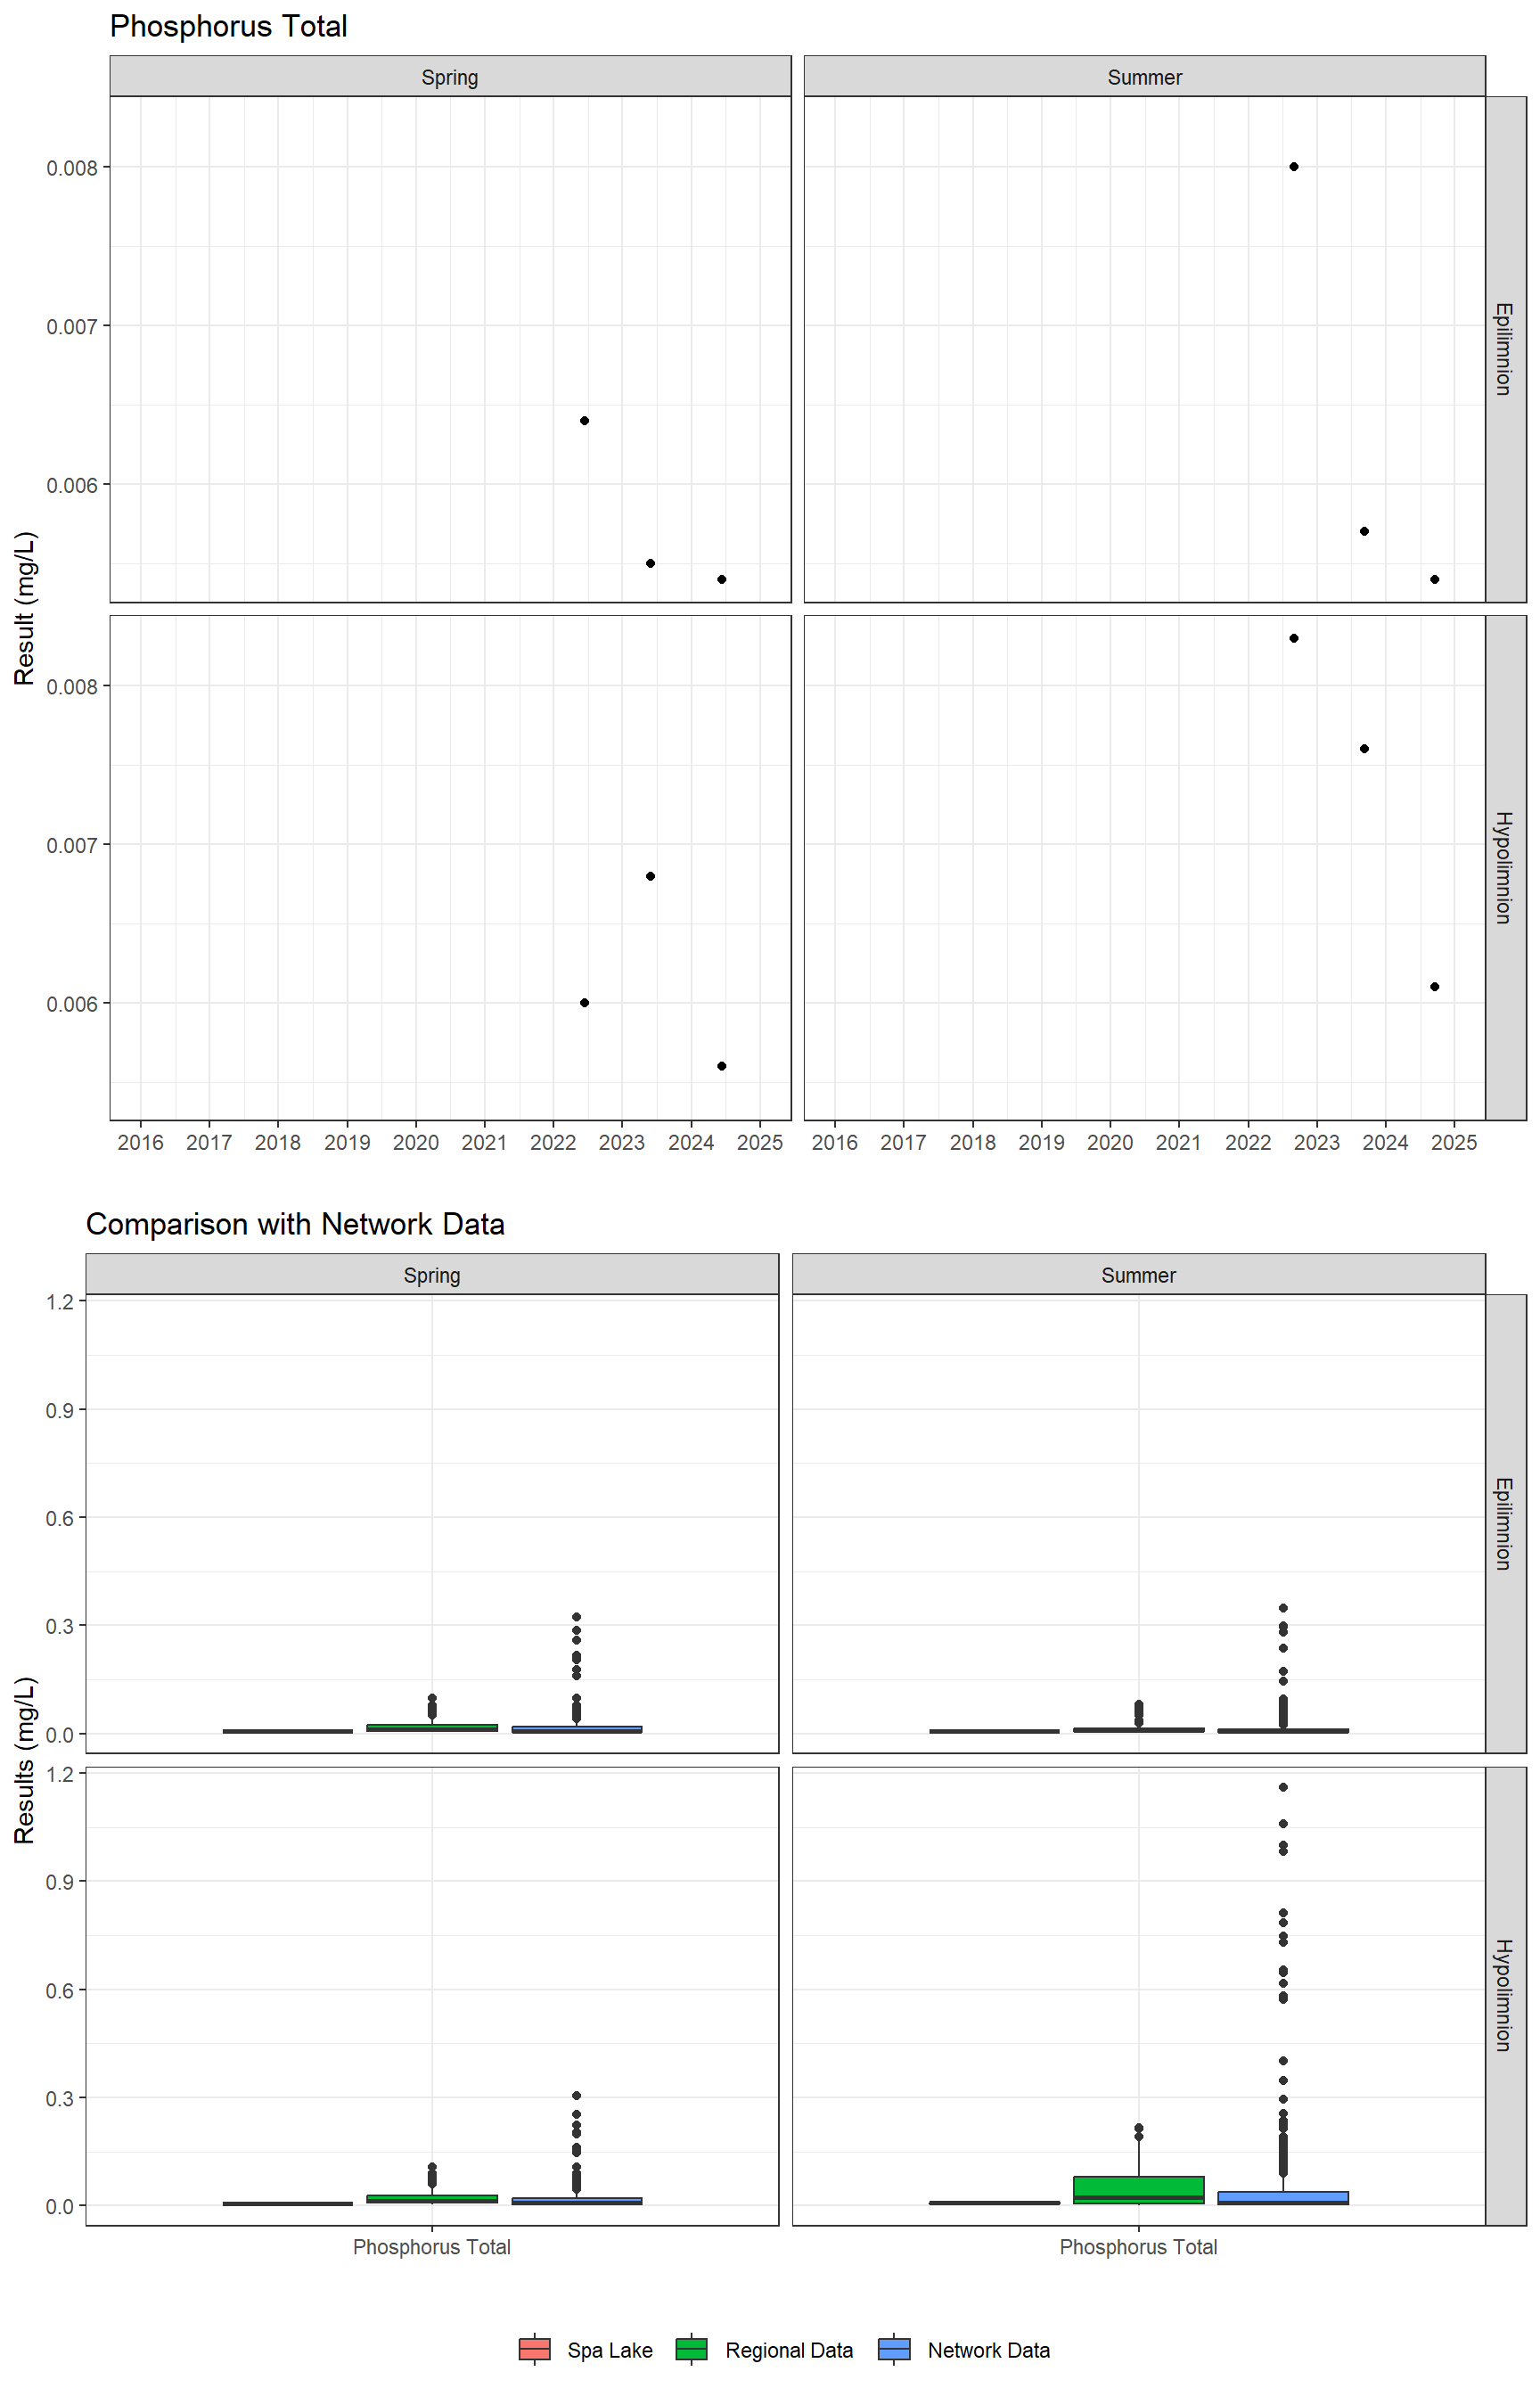The image size is (1540, 2396).
Task: Click the Spring facet header in comparison chart
Action: (432, 1275)
